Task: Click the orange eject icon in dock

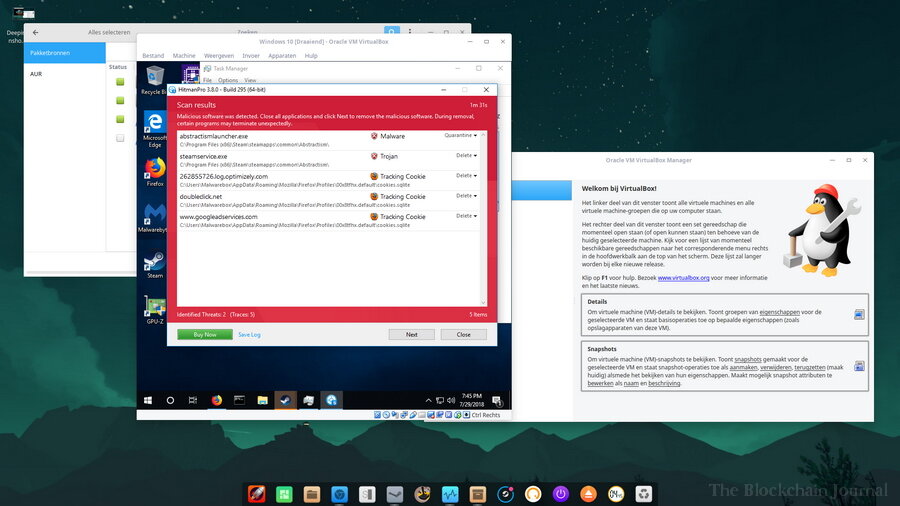Action: click(x=588, y=493)
